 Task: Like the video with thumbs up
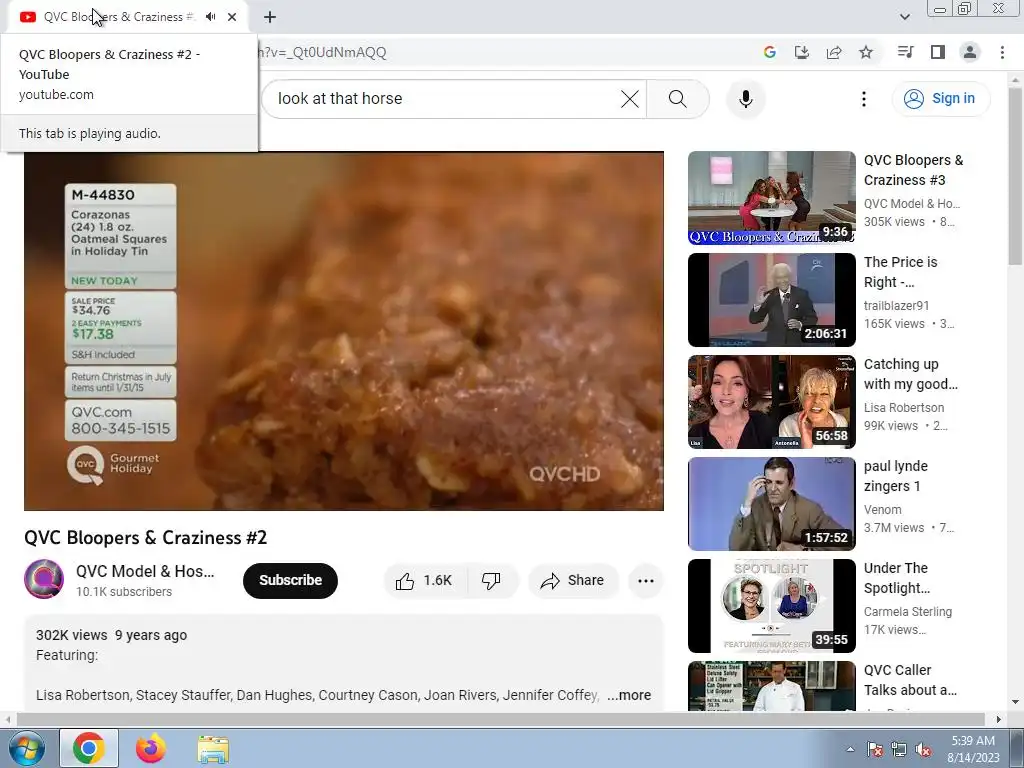pyautogui.click(x=424, y=581)
